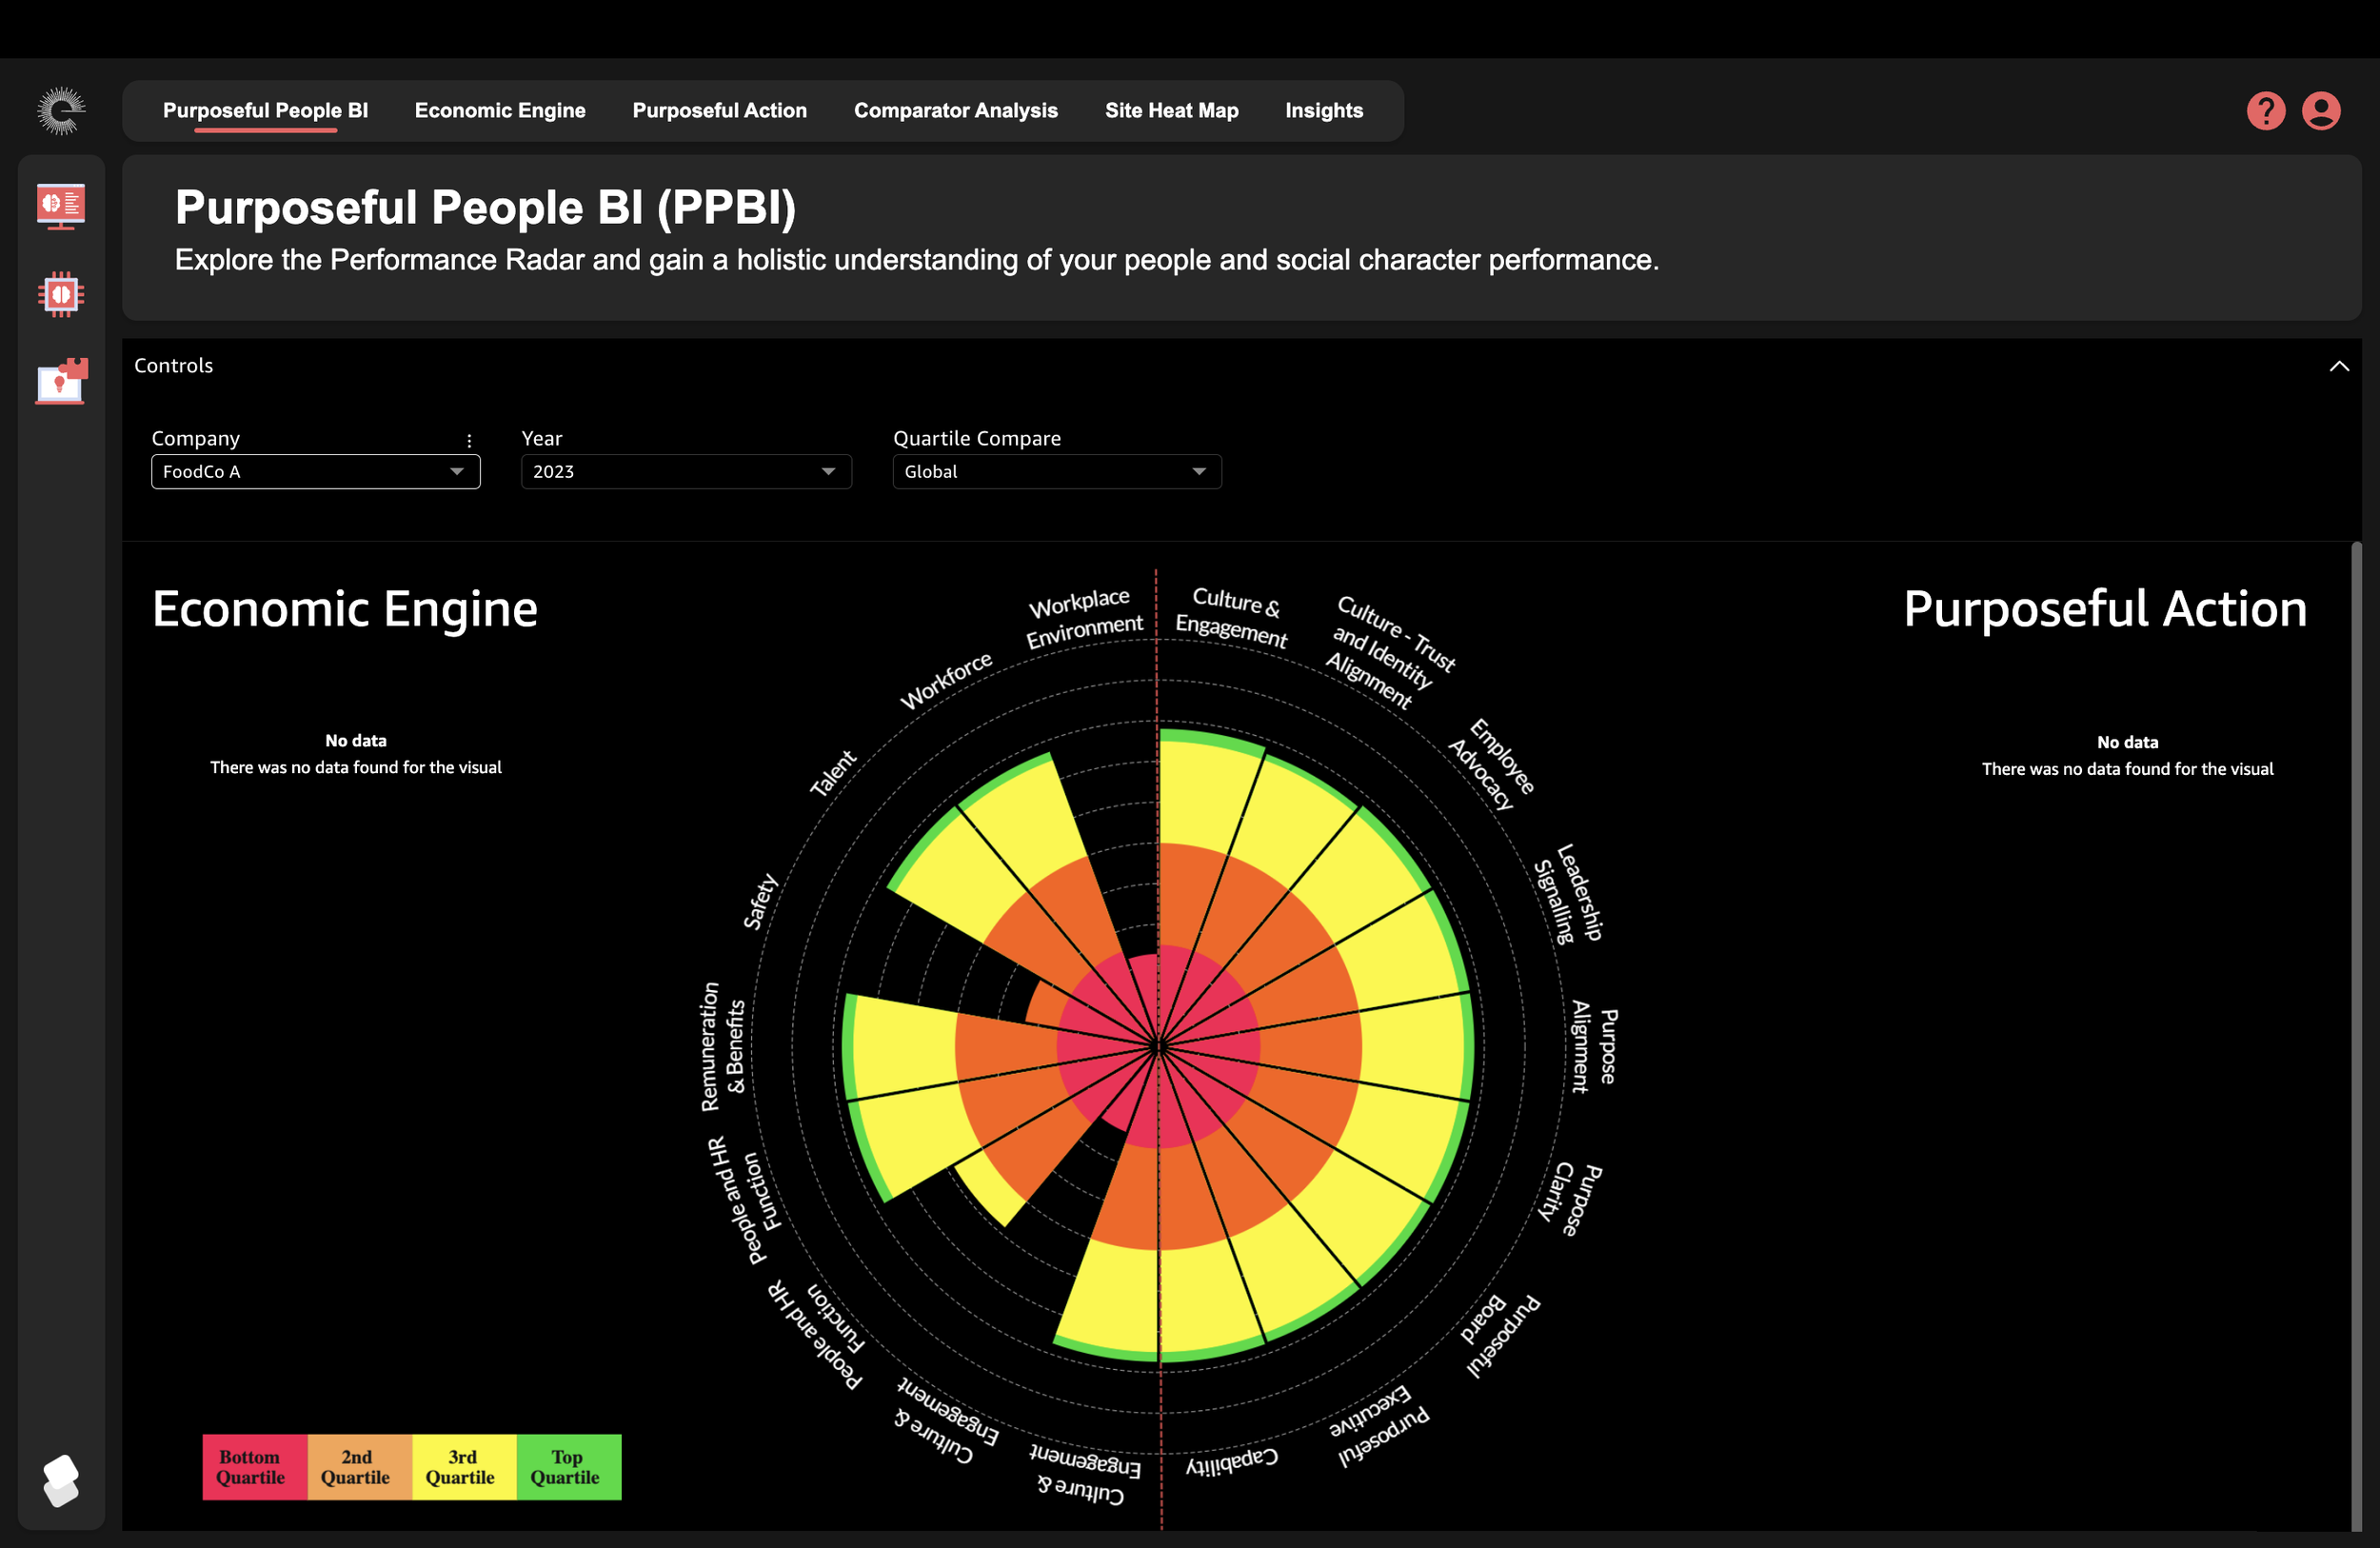The width and height of the screenshot is (2380, 1548).
Task: Click the white shape icon at sidebar bottom
Action: pyautogui.click(x=61, y=1480)
